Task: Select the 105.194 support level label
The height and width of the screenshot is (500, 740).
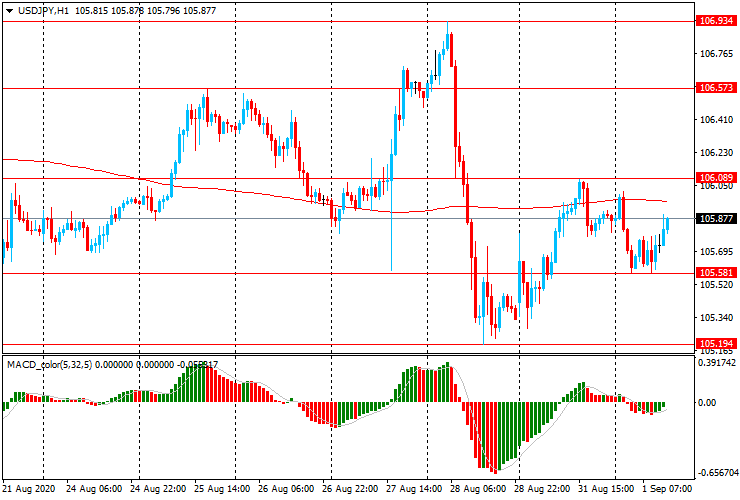Action: [716, 344]
